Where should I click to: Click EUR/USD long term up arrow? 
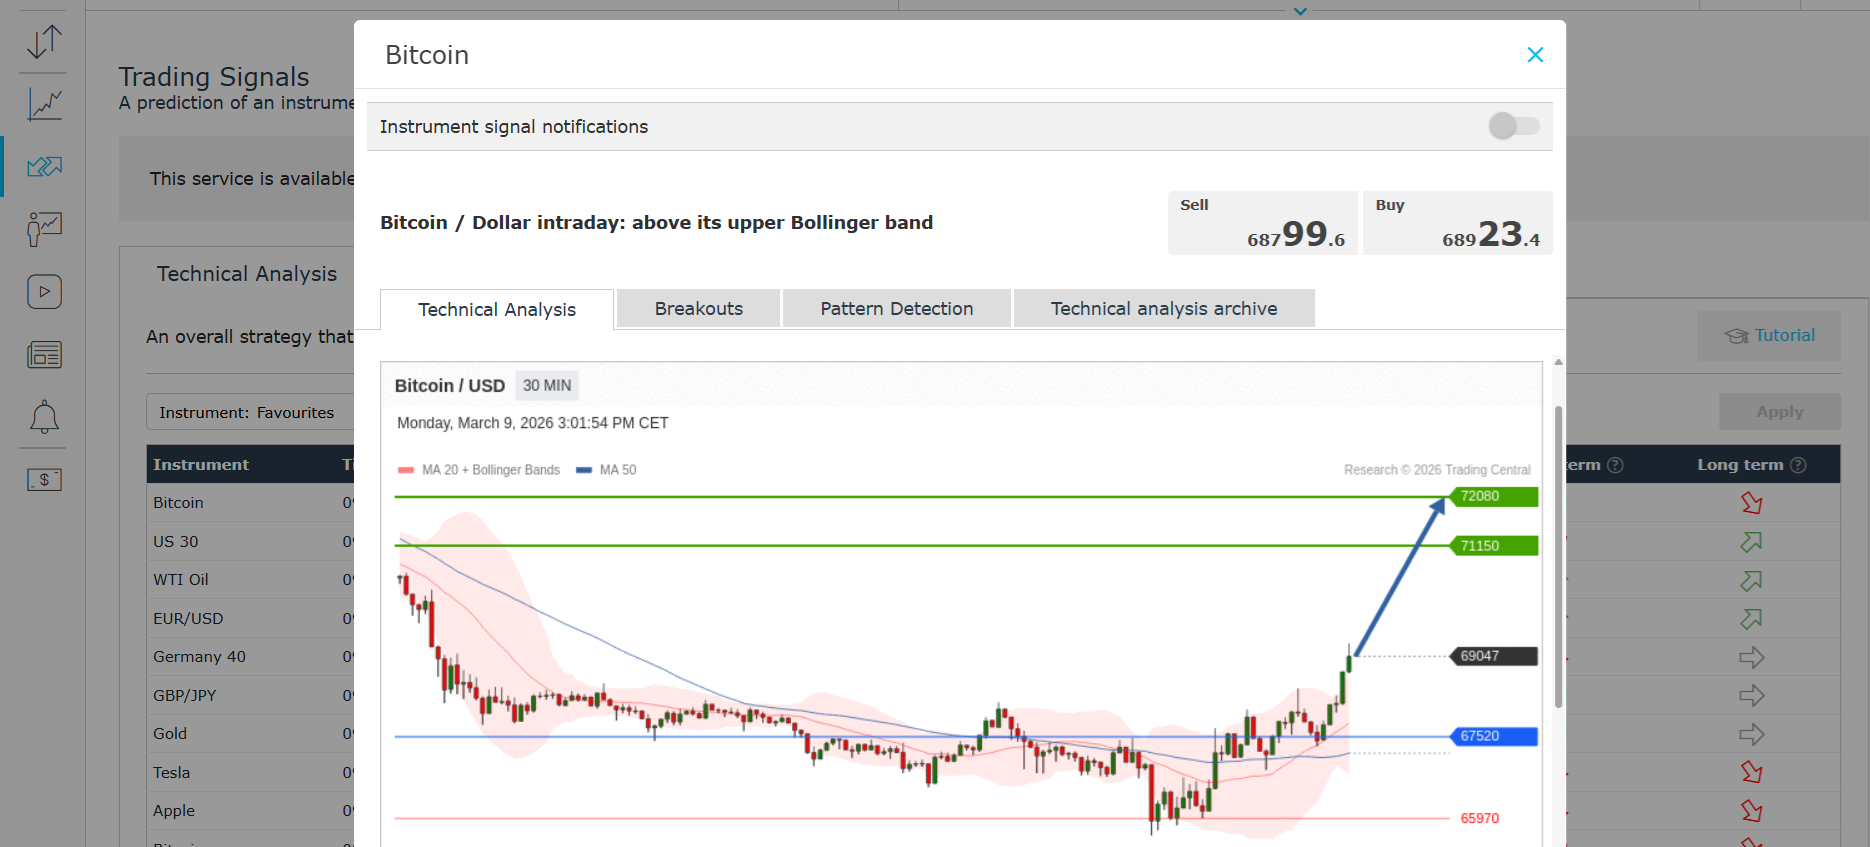click(1751, 618)
